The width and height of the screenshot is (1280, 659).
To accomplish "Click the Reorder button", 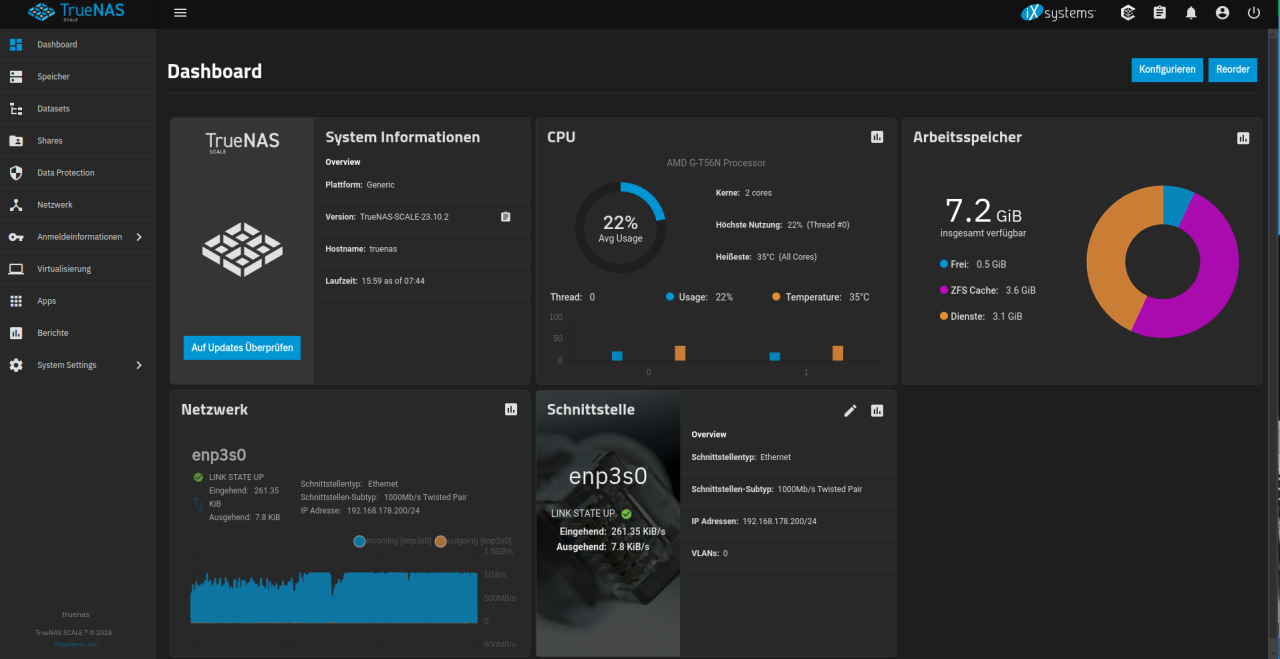I will (1233, 70).
